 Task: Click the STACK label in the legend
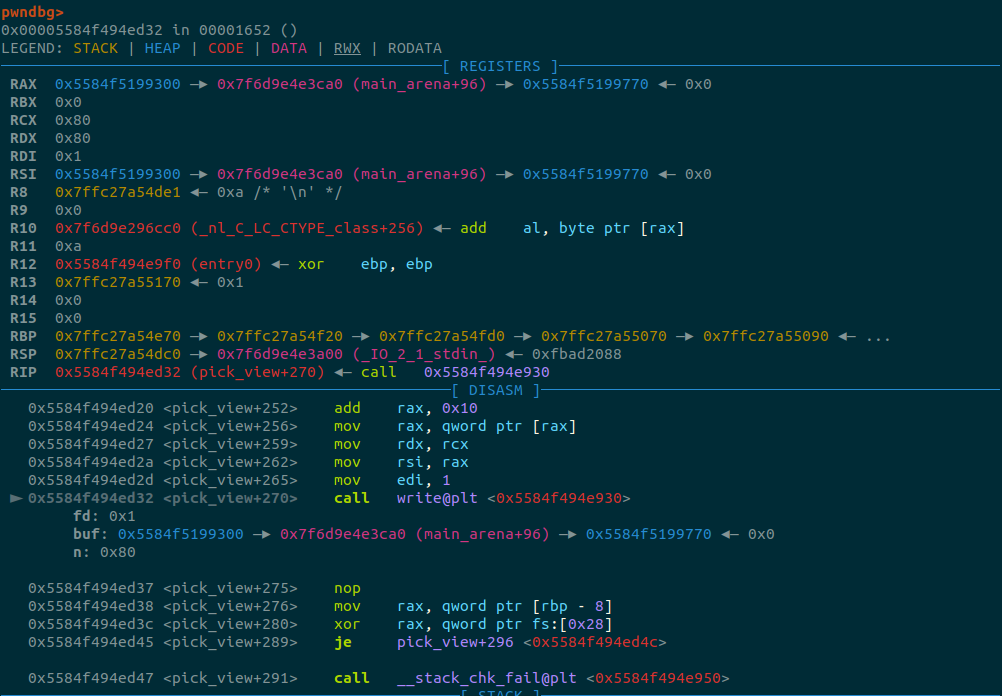(95, 48)
